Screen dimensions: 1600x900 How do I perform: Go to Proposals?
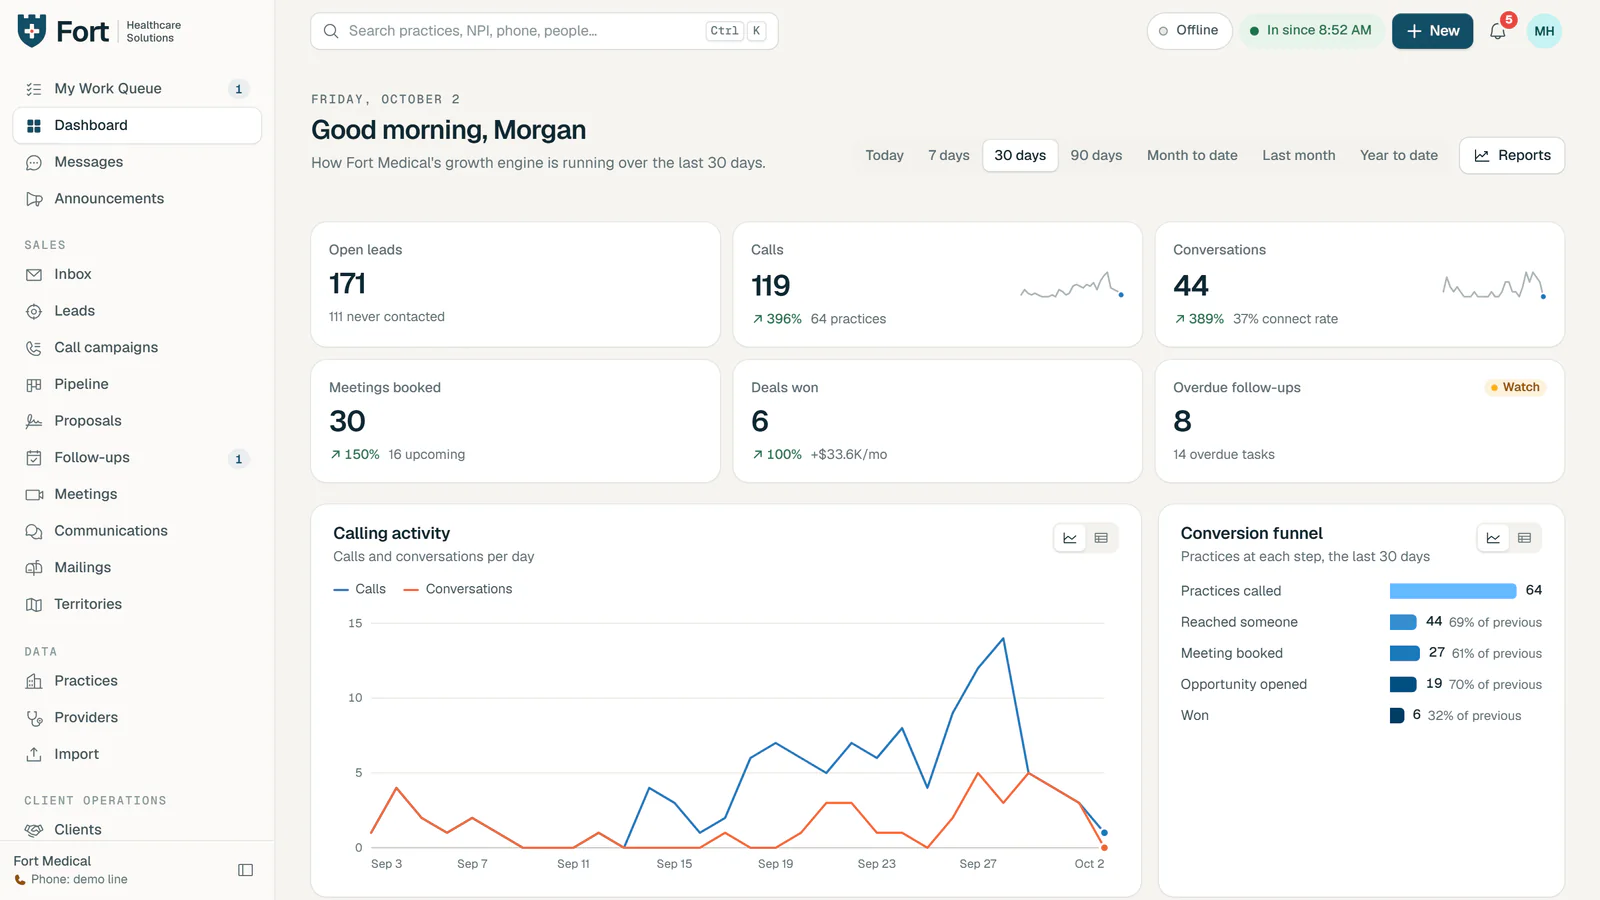tap(137, 421)
